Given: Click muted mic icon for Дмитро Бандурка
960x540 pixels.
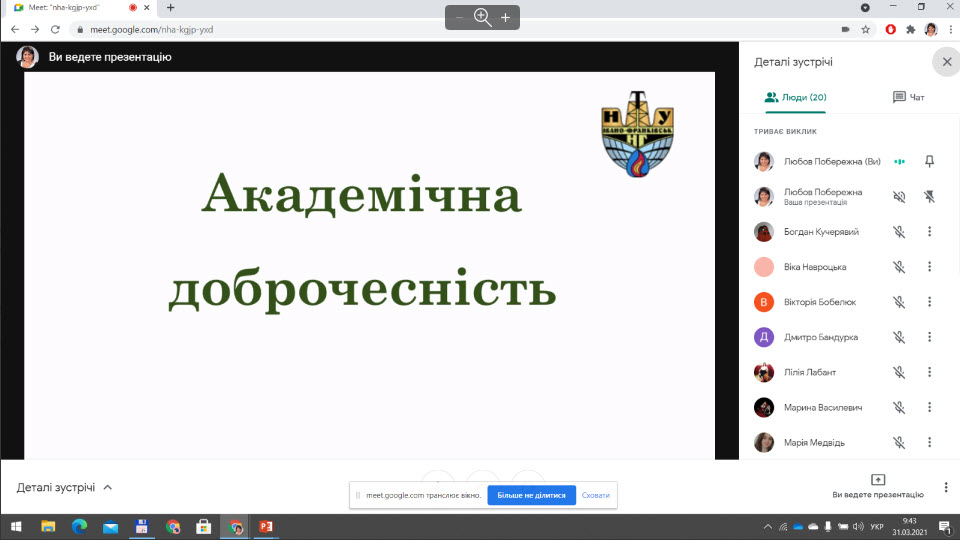Looking at the screenshot, I should (x=899, y=337).
